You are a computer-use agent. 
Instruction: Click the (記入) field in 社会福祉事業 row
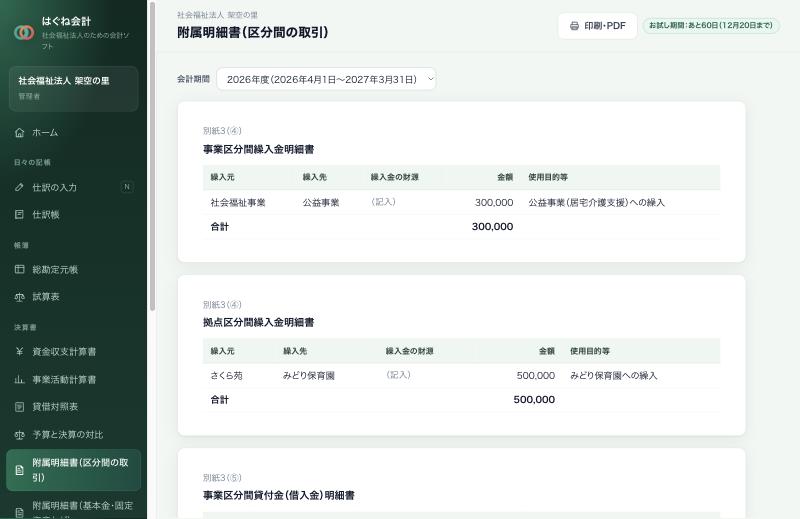[x=384, y=202]
